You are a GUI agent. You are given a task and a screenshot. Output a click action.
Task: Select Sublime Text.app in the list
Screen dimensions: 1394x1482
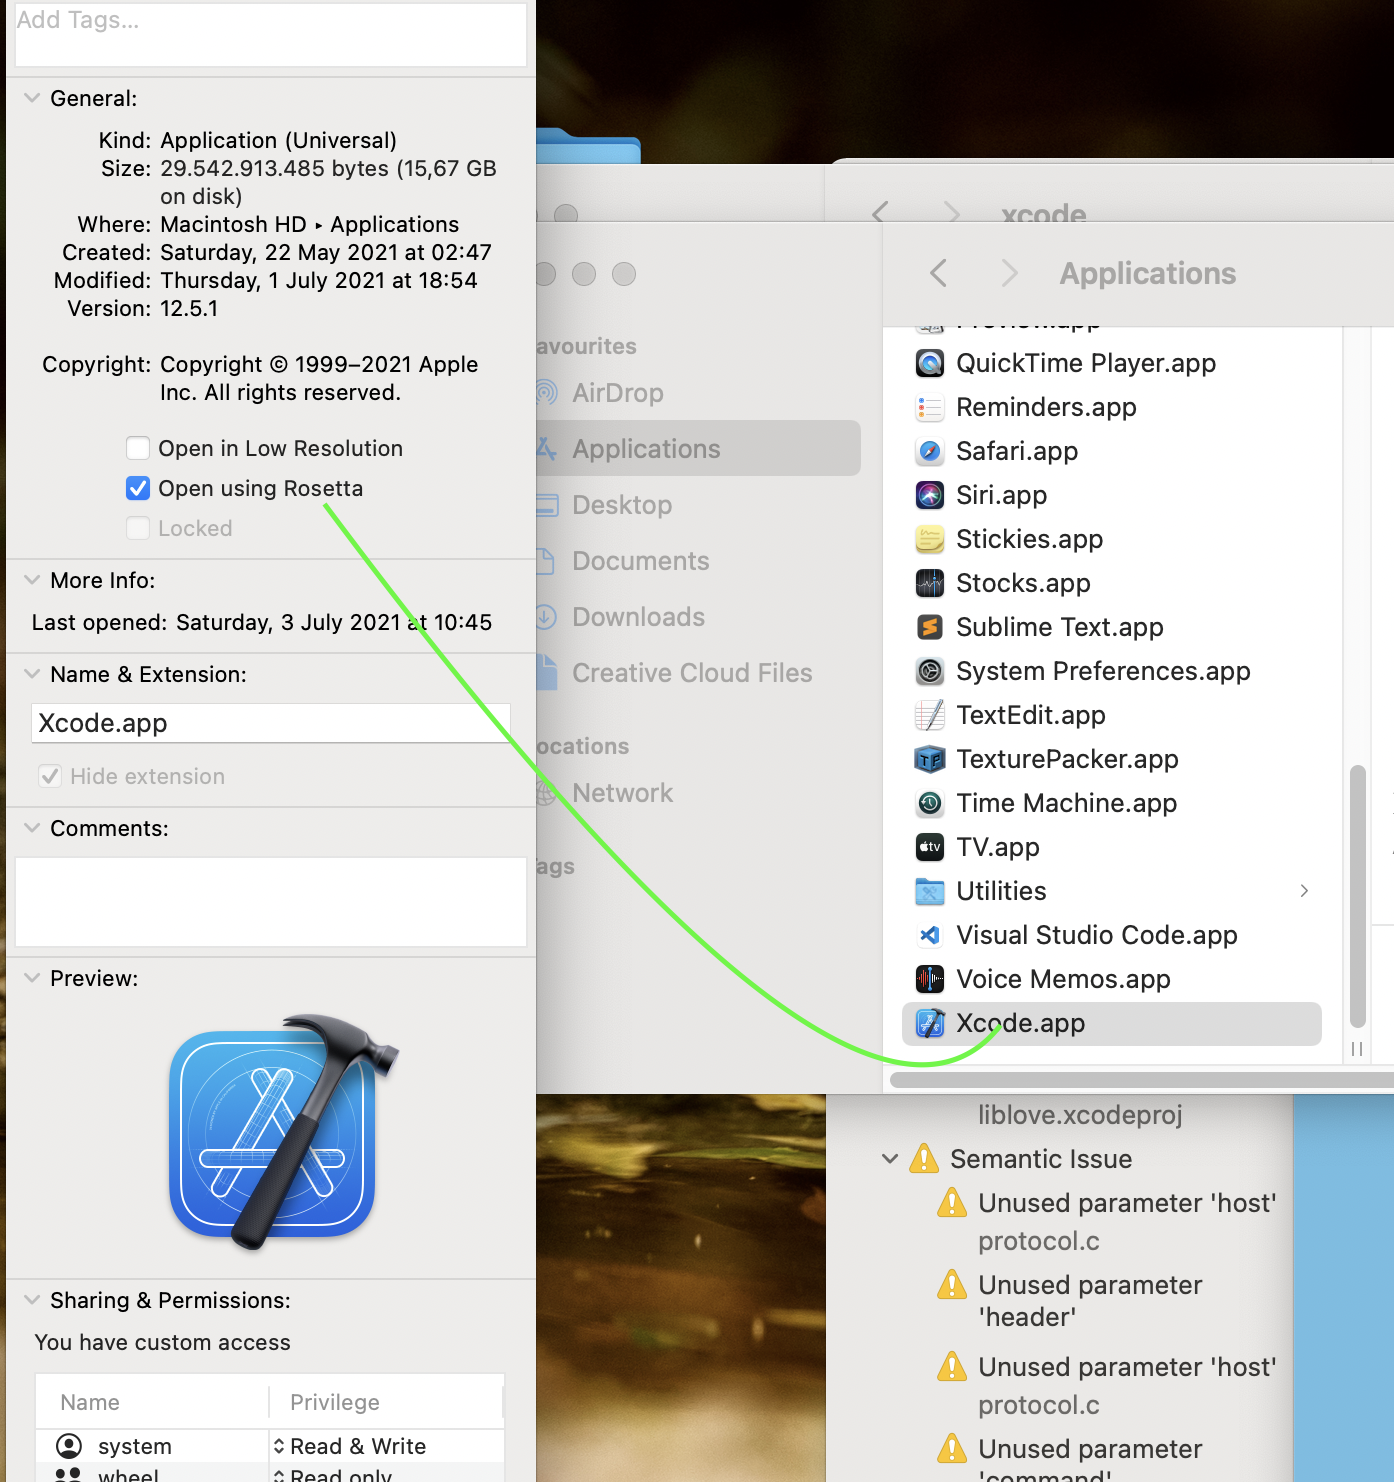(1112, 627)
